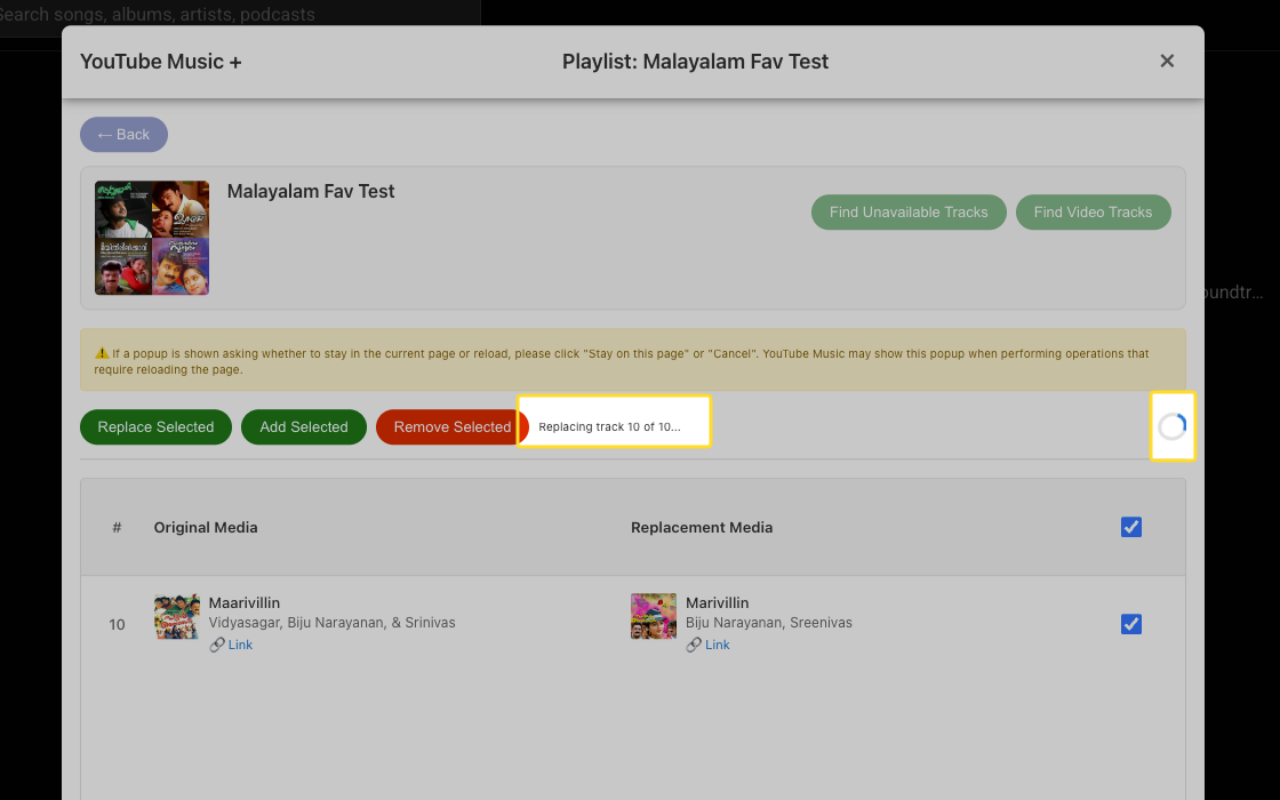
Task: Click the Add Selected button
Action: [304, 427]
